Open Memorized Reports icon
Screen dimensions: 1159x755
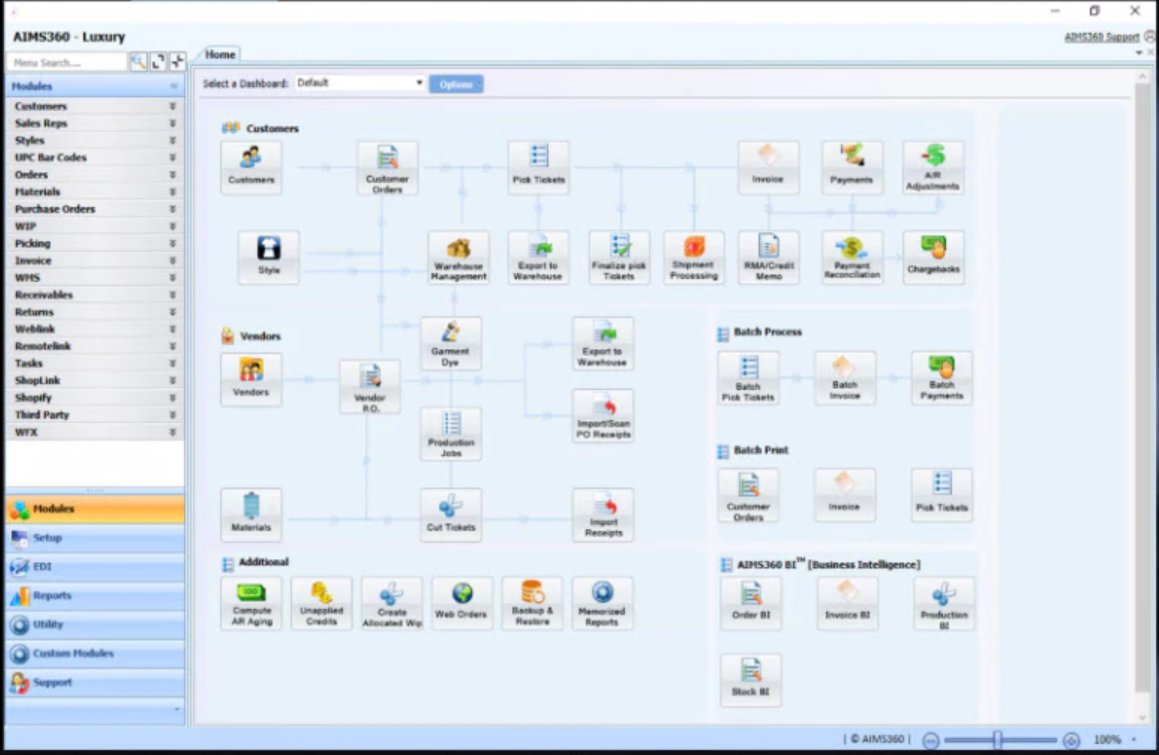602,603
